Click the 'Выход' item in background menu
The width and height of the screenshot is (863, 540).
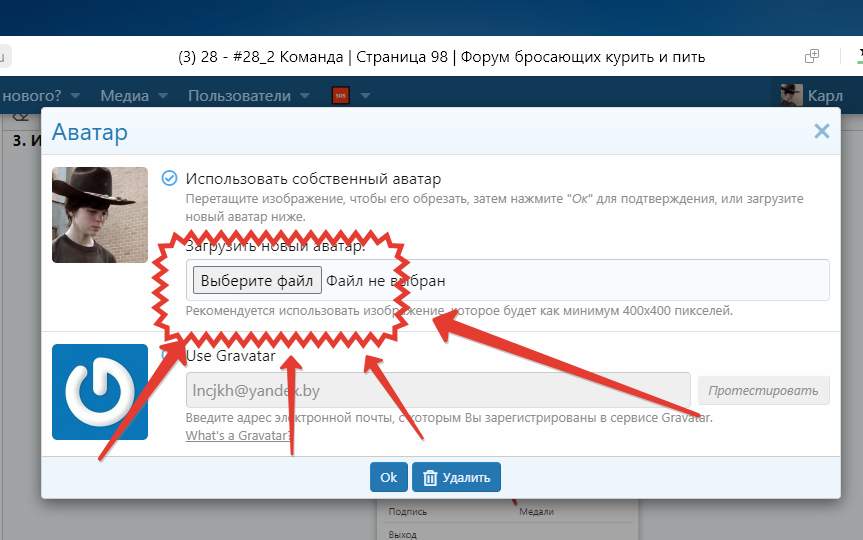point(402,534)
